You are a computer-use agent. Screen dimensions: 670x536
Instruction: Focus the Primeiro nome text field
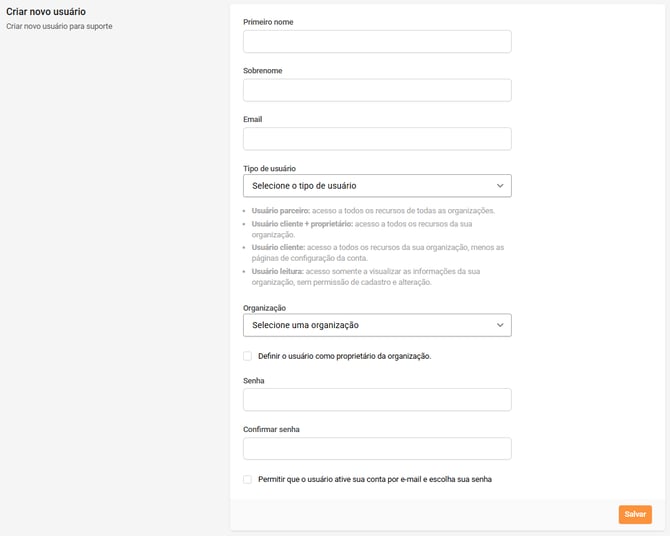377,41
